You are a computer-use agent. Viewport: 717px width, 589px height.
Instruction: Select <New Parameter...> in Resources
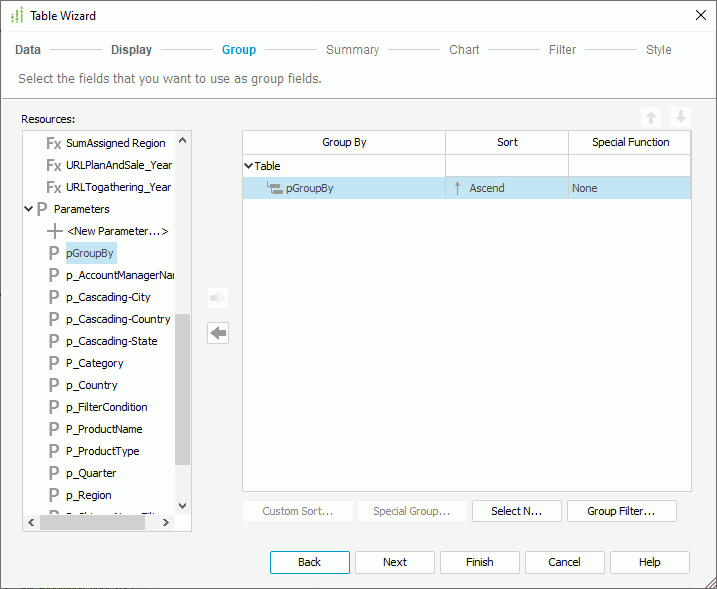(x=118, y=231)
